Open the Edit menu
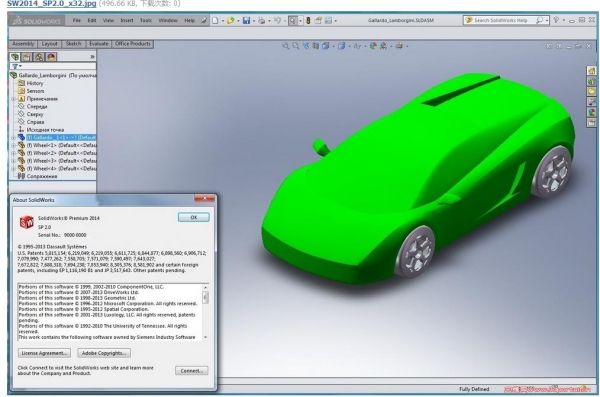 click(x=92, y=20)
